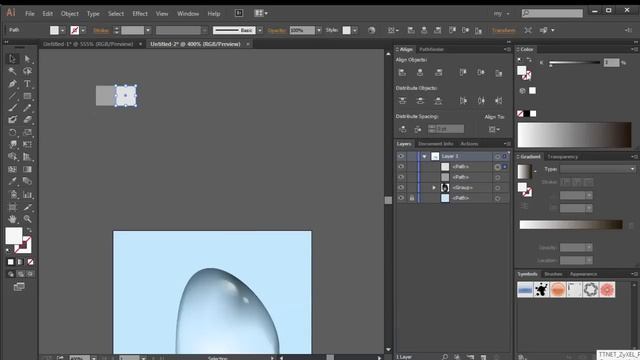Click the Color panel K slider
Image resolution: width=640 pixels, height=360 pixels.
tap(575, 62)
